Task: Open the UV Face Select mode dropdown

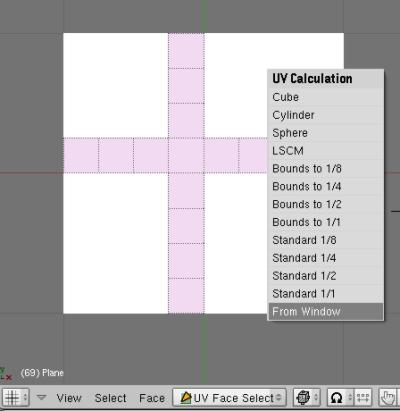Action: click(229, 397)
